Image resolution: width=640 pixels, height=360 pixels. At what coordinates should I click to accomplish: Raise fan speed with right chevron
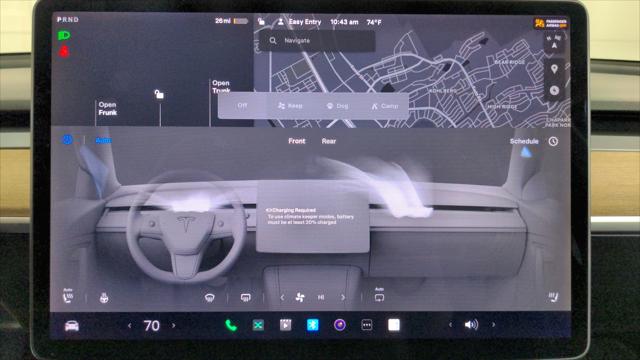pyautogui.click(x=343, y=298)
